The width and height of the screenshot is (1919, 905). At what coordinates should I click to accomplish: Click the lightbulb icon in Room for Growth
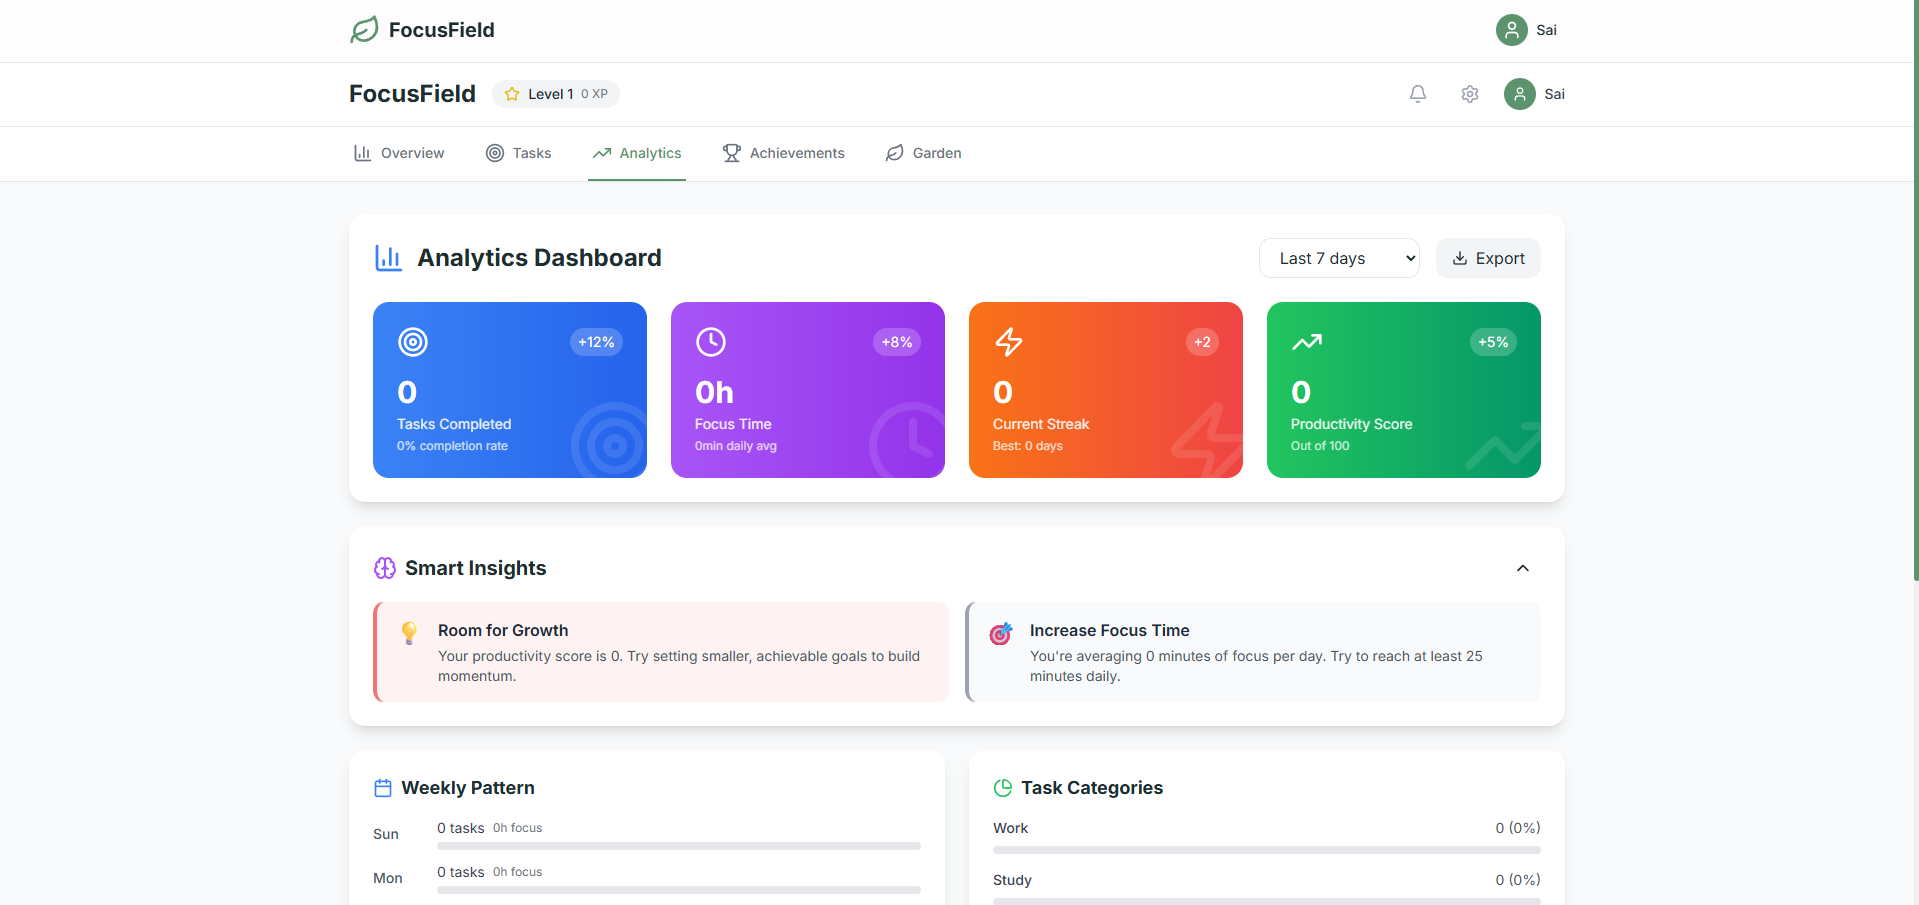[x=409, y=633]
